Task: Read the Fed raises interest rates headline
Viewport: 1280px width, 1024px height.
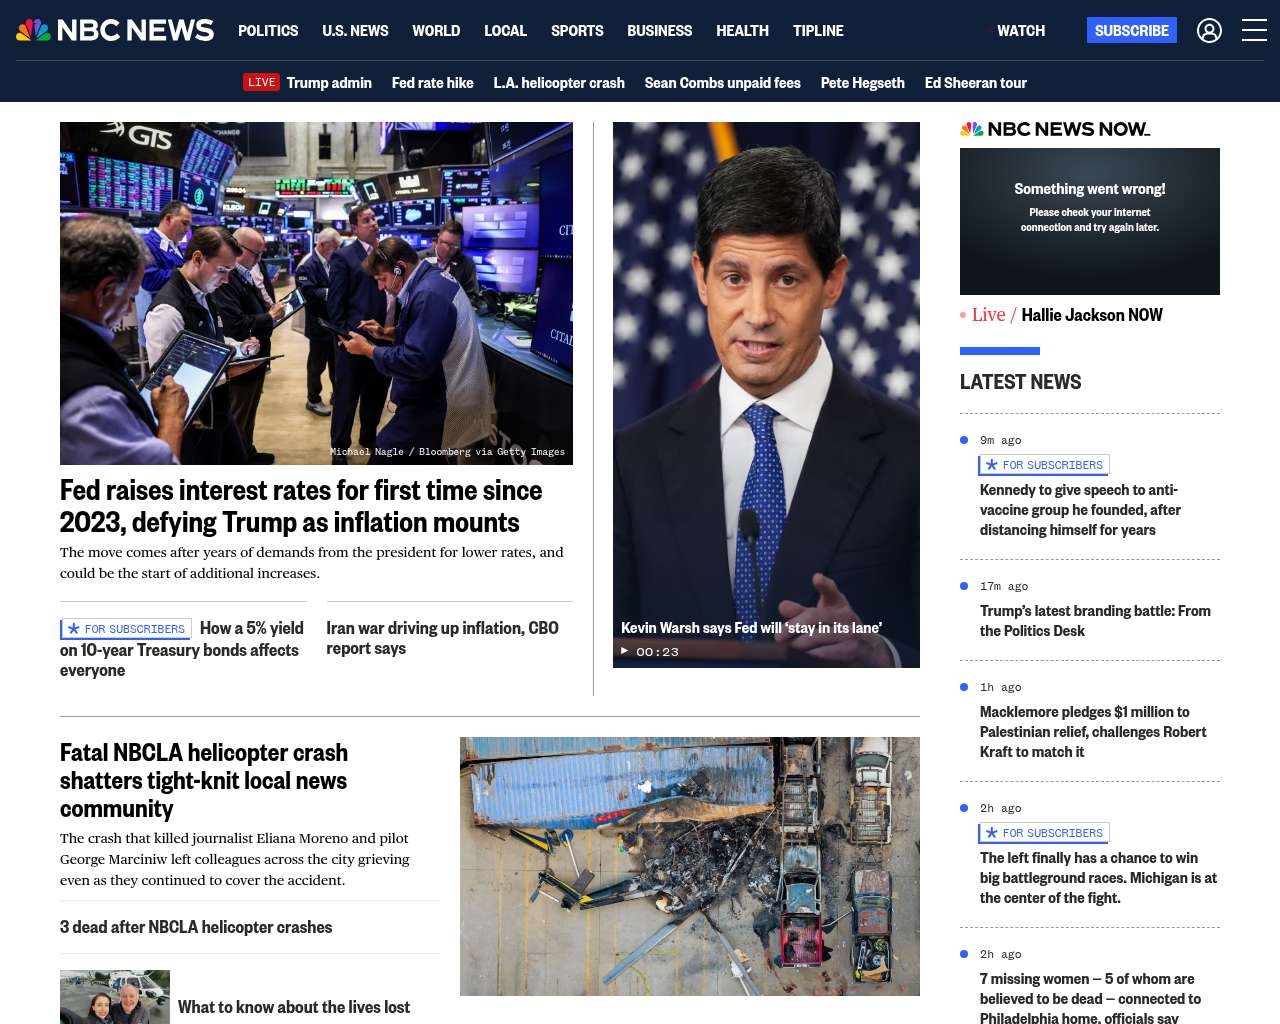Action: (301, 506)
